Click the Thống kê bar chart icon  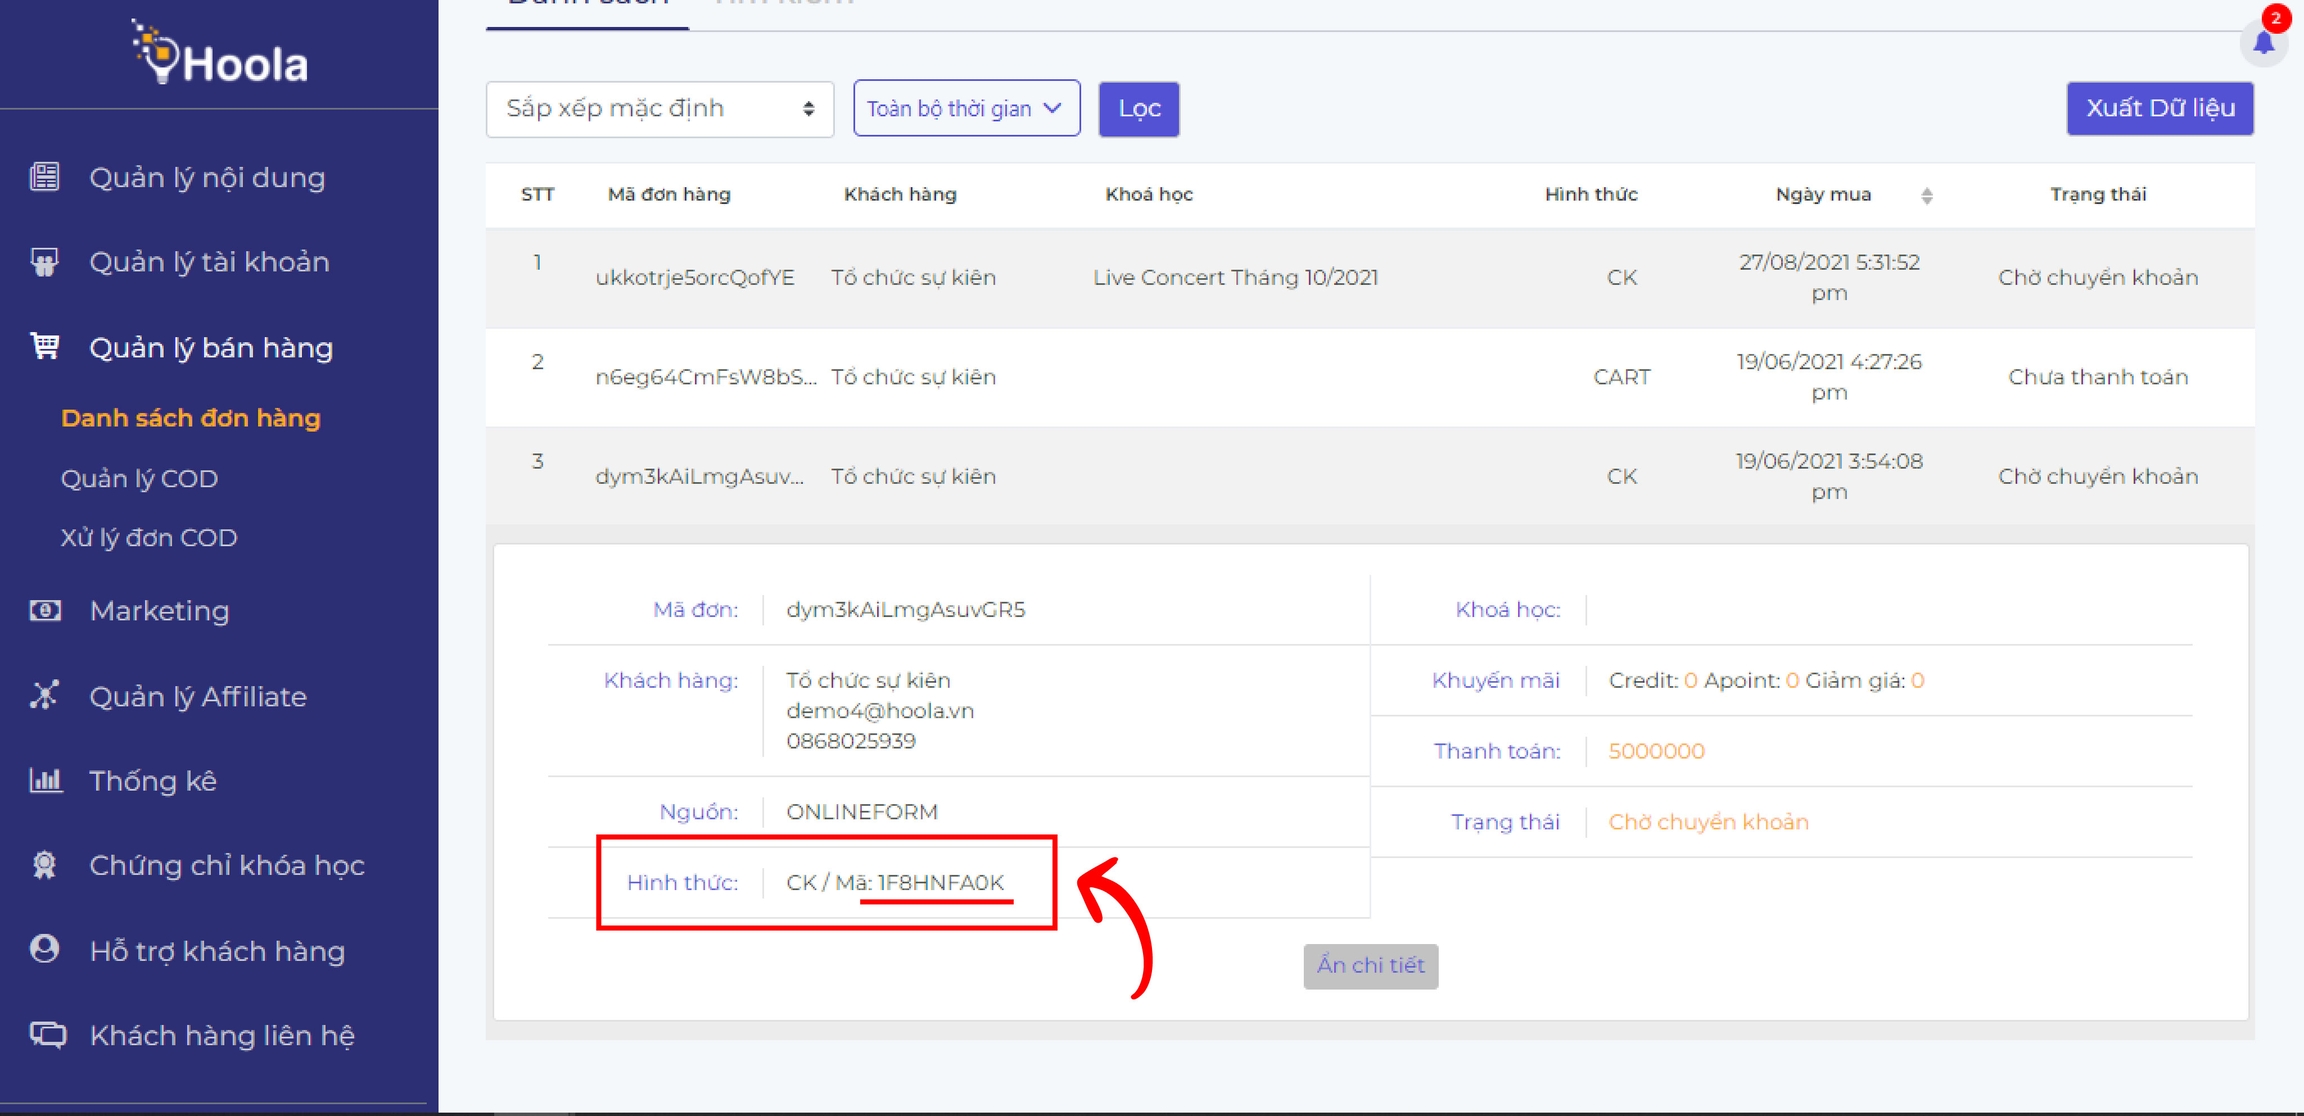(45, 780)
